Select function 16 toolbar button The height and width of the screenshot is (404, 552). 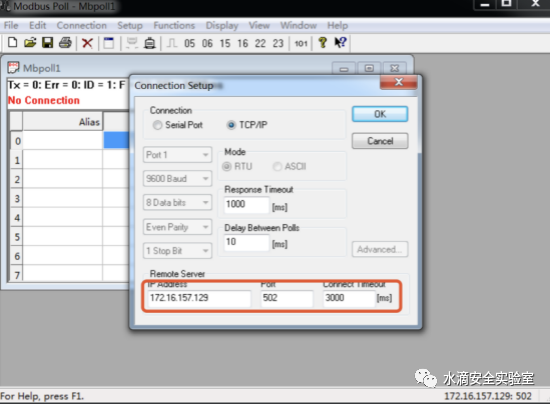pyautogui.click(x=243, y=43)
